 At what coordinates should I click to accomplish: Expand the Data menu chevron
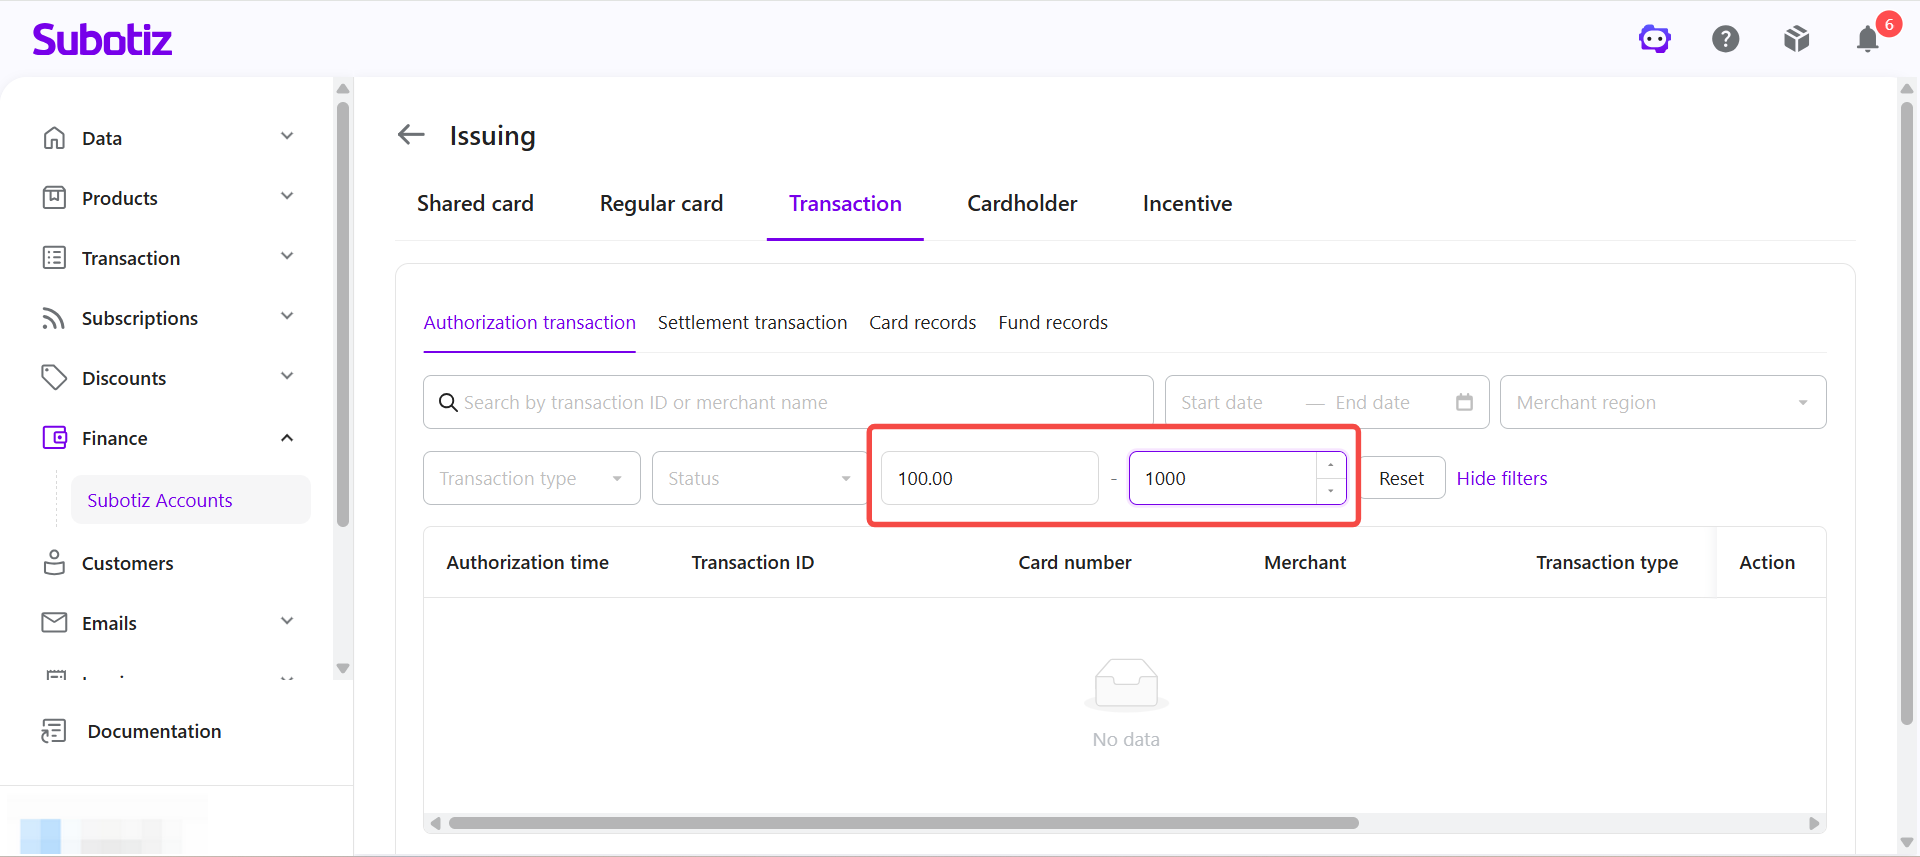pos(287,137)
